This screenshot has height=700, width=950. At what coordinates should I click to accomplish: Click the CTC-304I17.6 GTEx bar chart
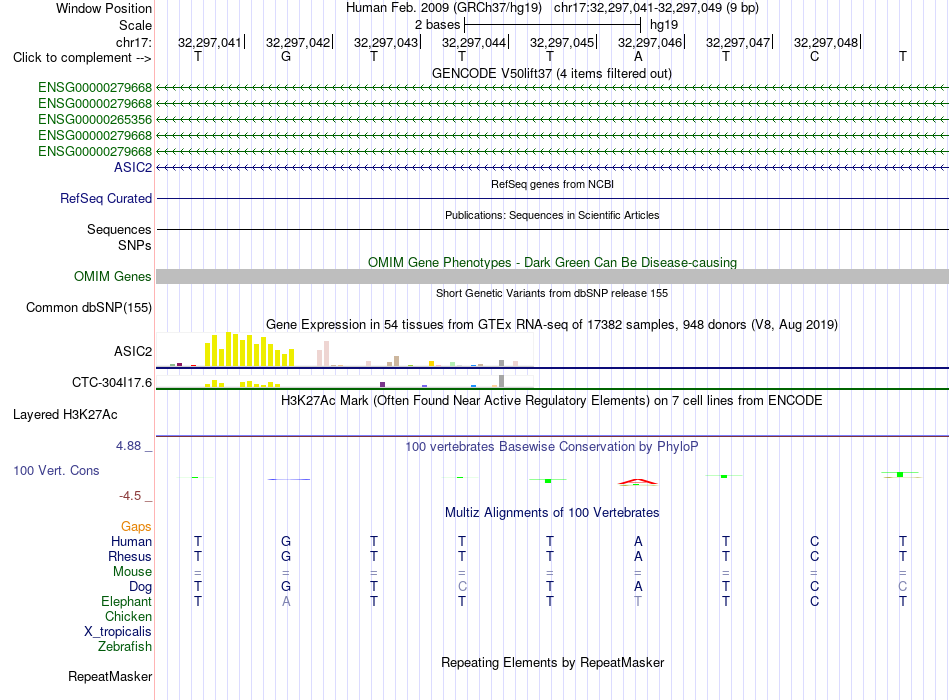345,382
